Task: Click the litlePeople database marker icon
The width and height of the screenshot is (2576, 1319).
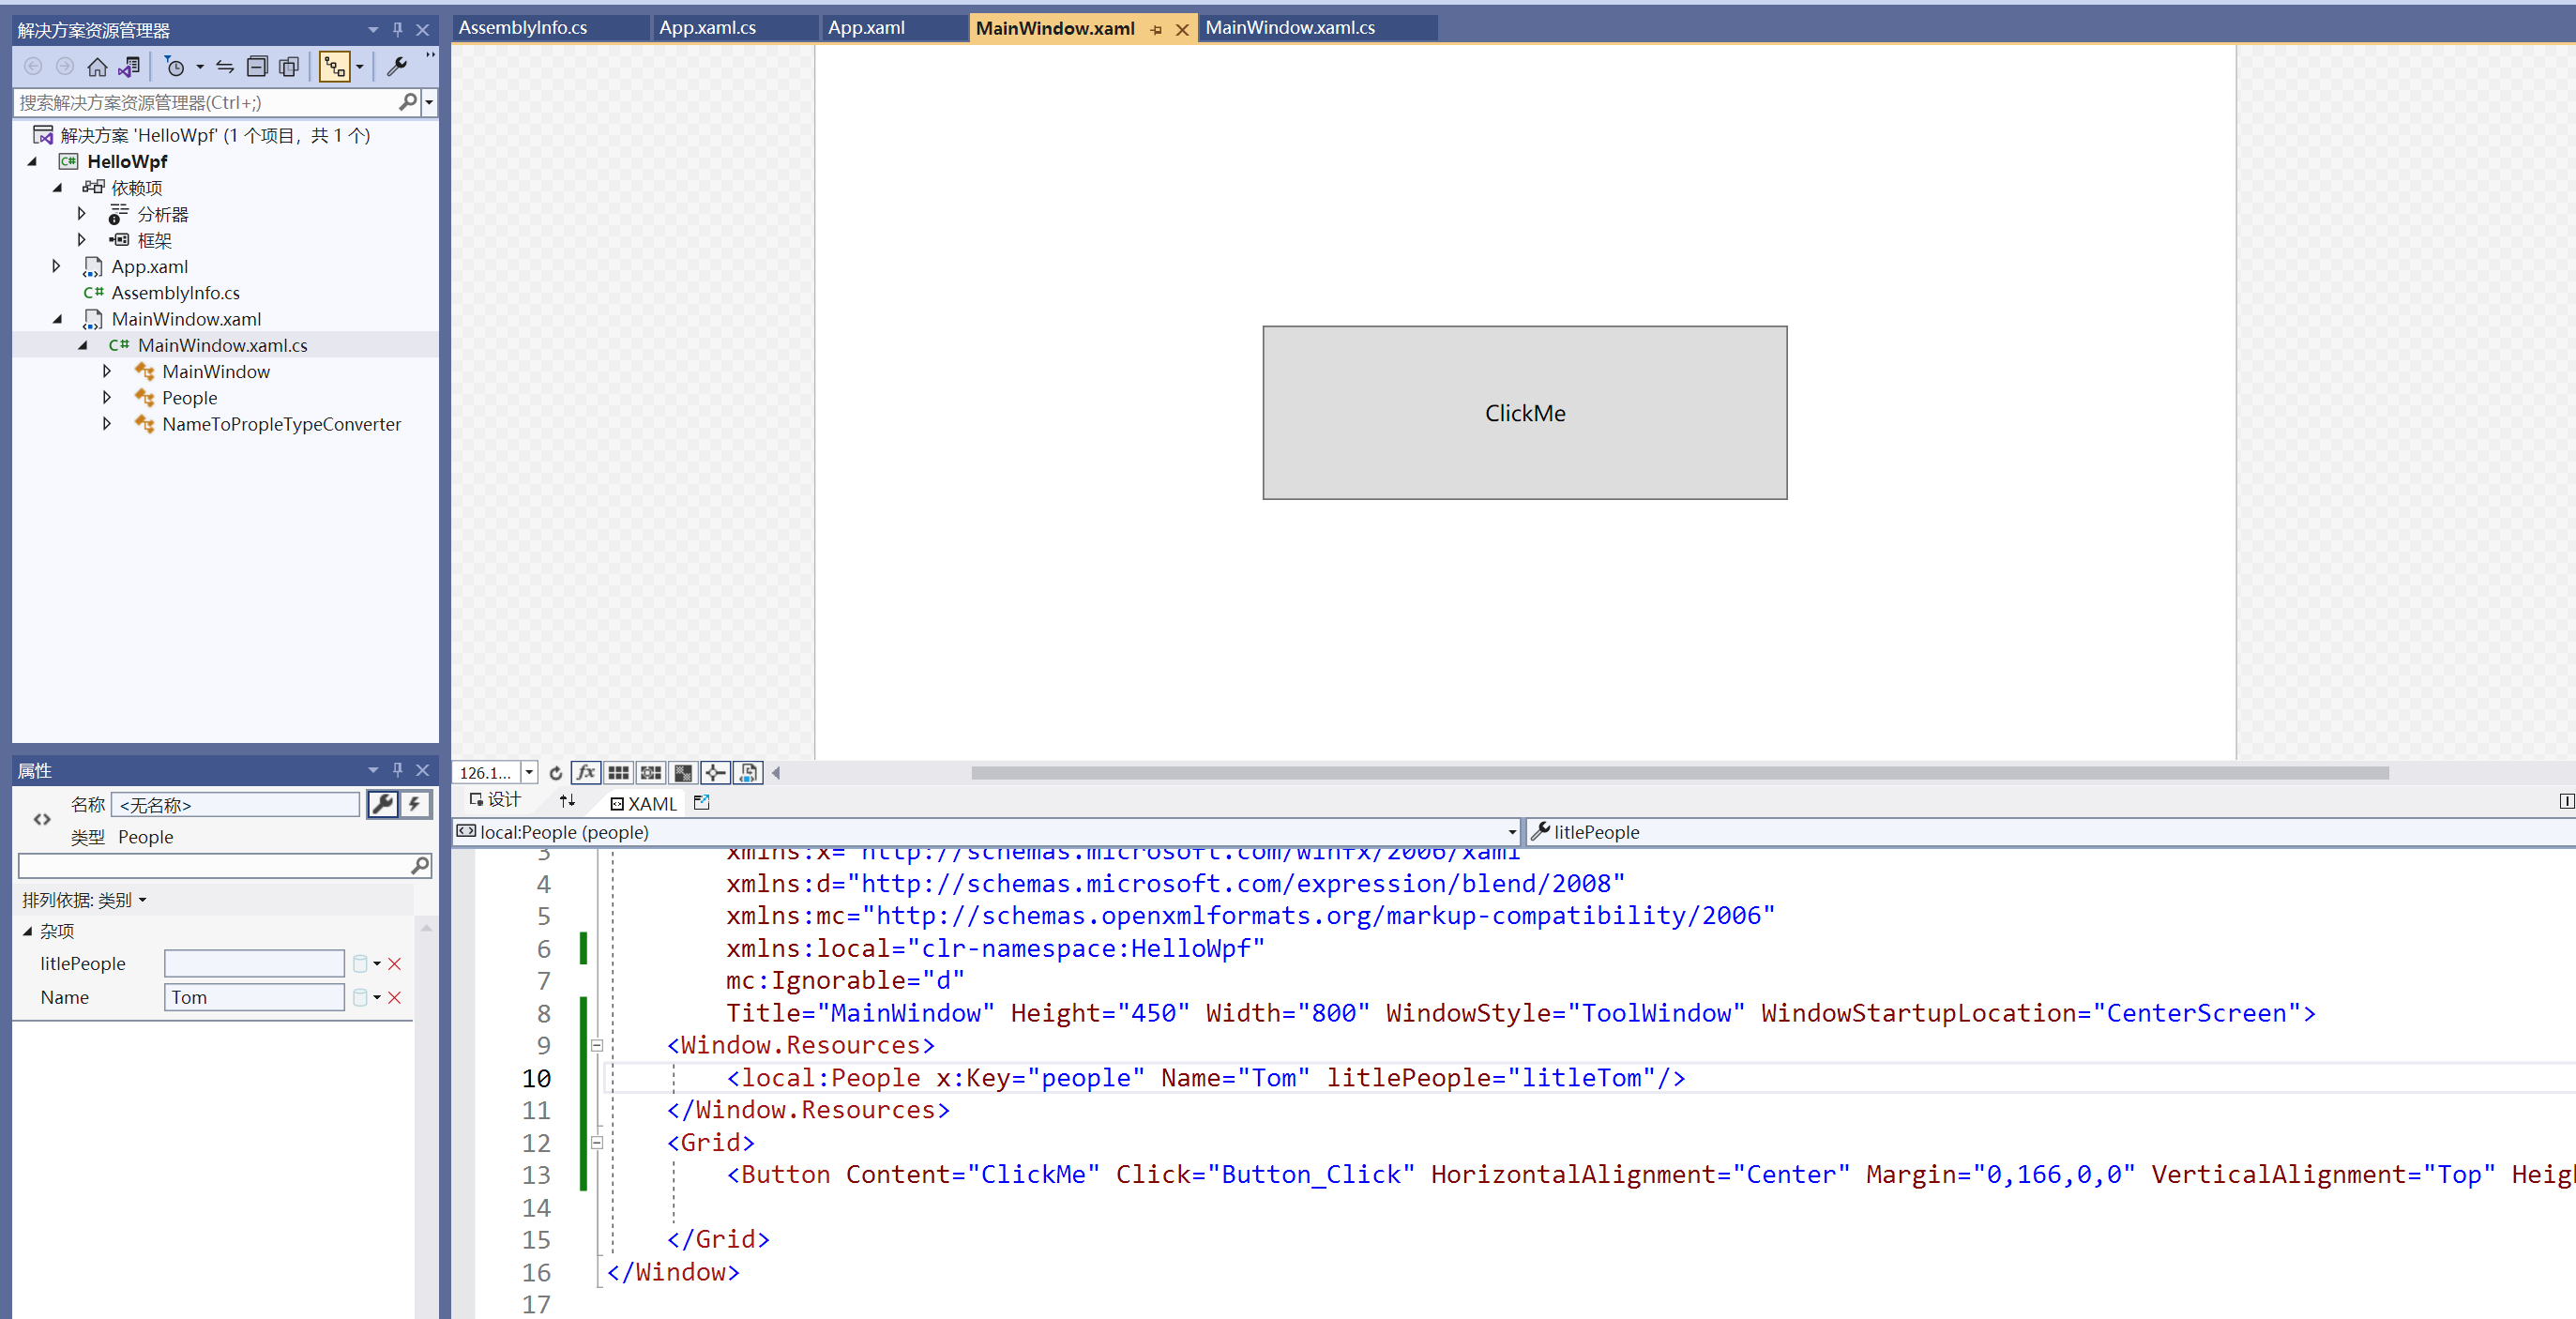Action: (360, 964)
